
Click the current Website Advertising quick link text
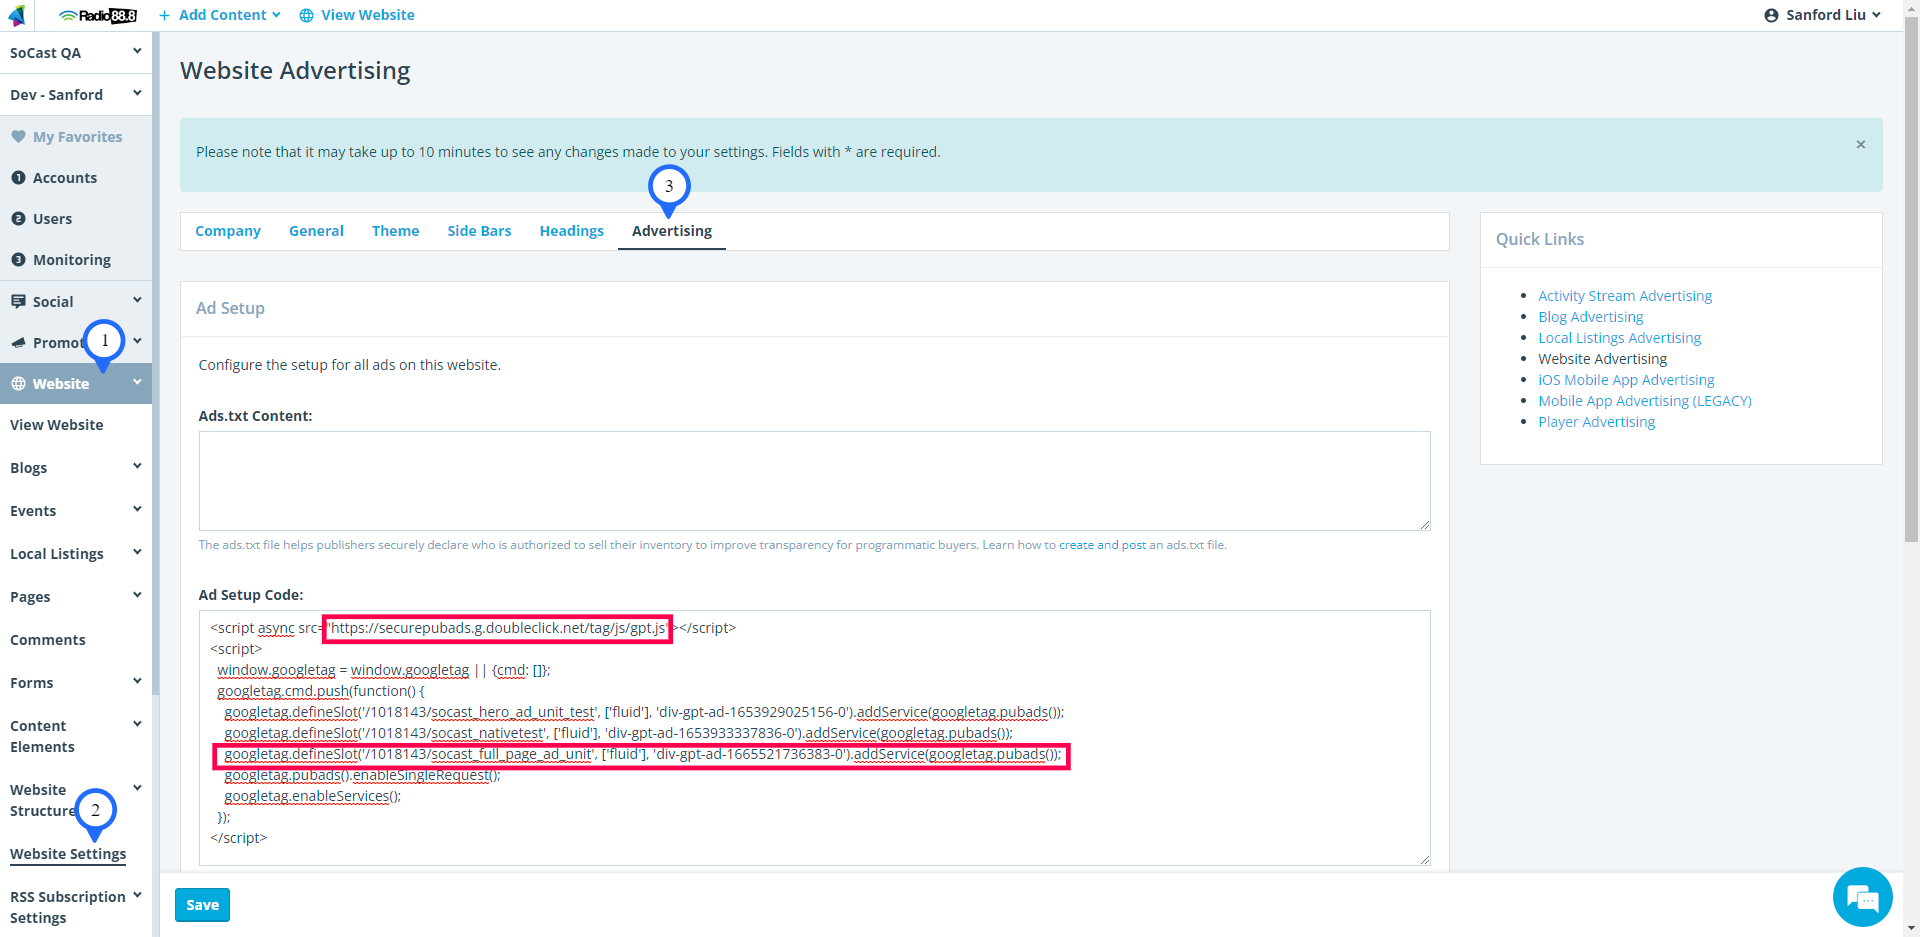click(1603, 359)
